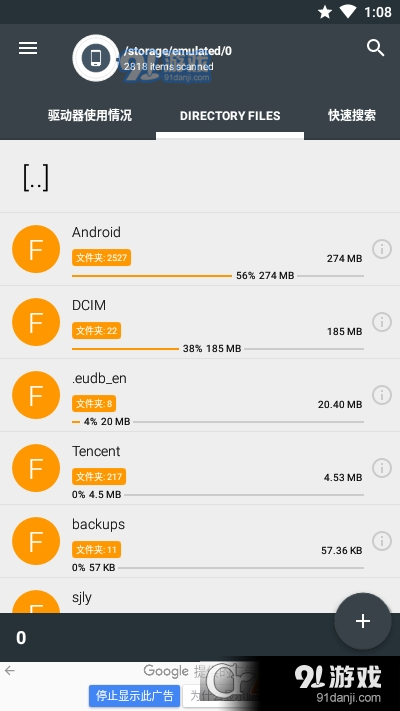The width and height of the screenshot is (400, 711).
Task: Open info for DCIM folder
Action: coord(382,321)
